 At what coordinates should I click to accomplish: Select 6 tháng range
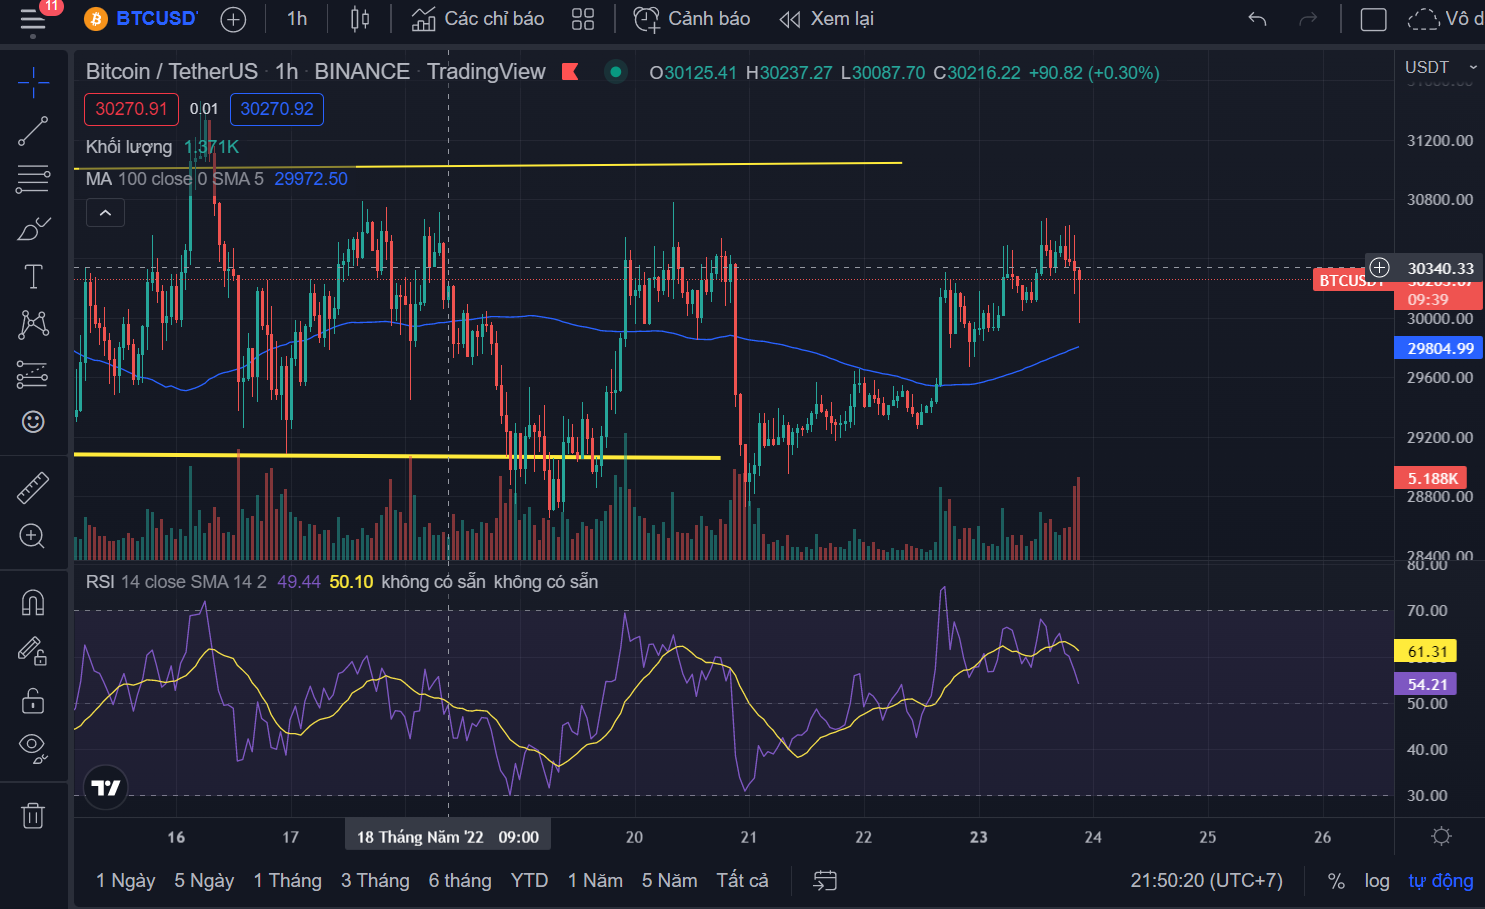[460, 881]
